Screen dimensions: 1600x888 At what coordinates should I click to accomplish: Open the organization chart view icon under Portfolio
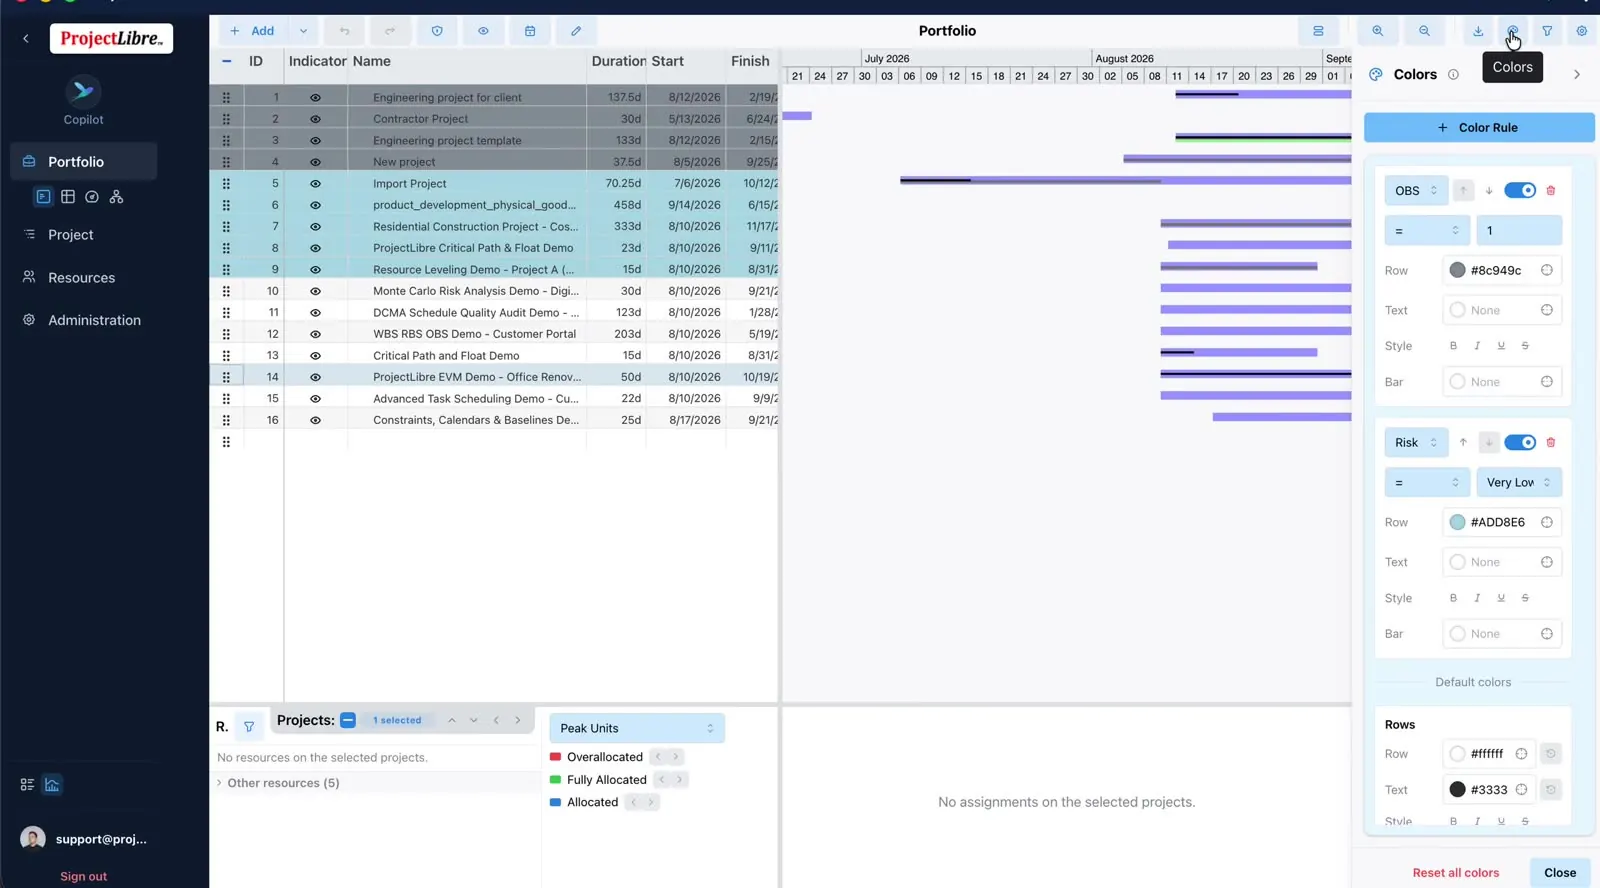click(116, 197)
